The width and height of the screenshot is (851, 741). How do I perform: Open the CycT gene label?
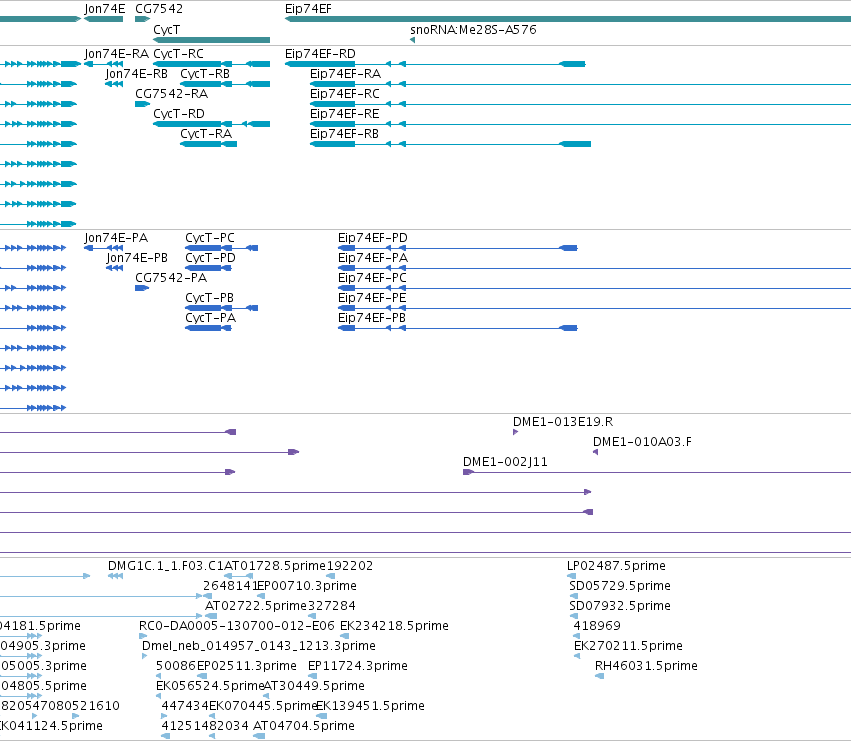point(167,30)
